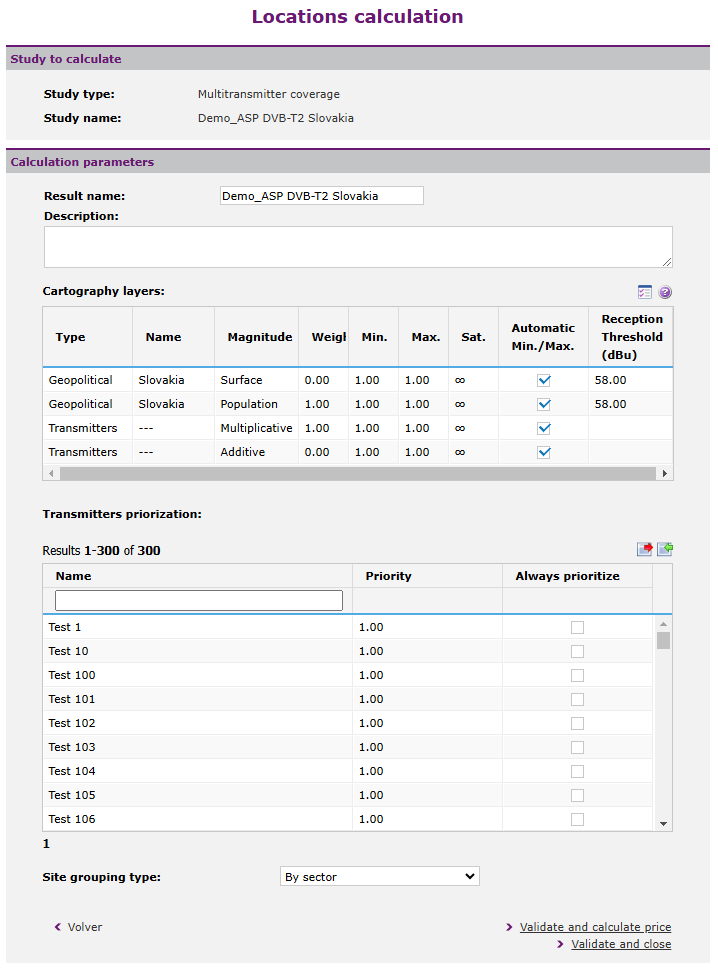The width and height of the screenshot is (718, 970).
Task: Sort by transmitters Name column header
Action: [x=74, y=576]
